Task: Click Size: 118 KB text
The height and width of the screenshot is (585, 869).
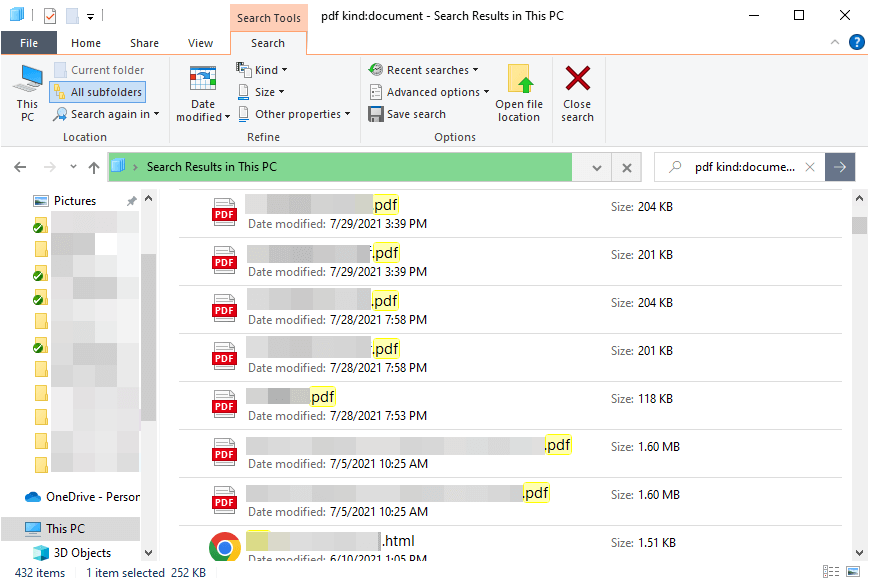Action: click(x=642, y=399)
